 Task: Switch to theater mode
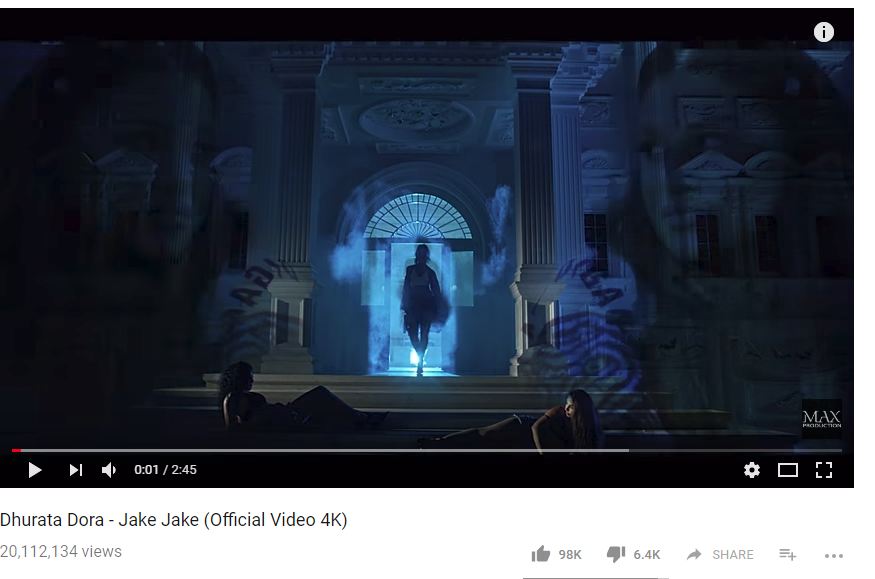pyautogui.click(x=787, y=470)
